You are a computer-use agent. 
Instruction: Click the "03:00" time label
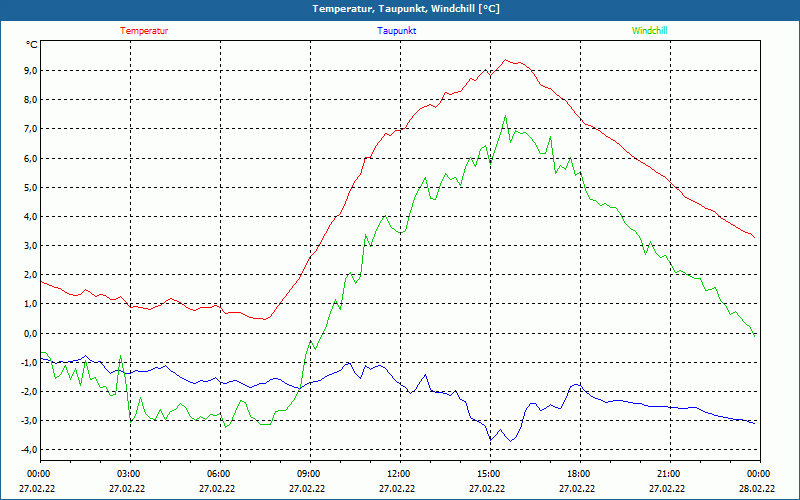coord(128,474)
